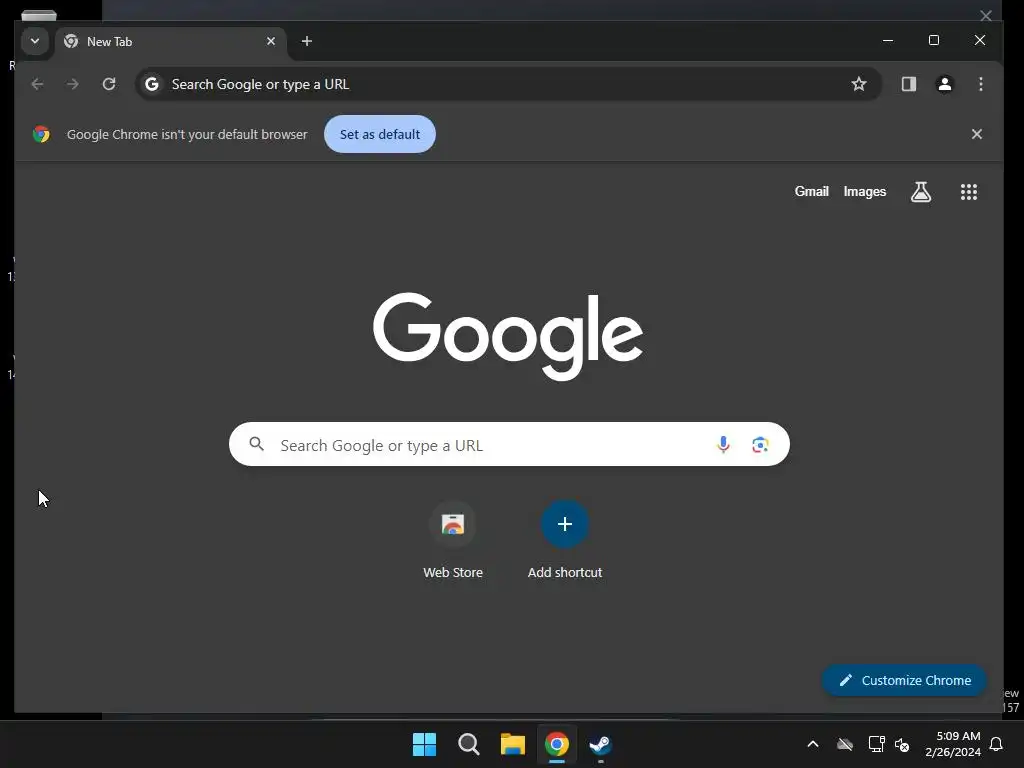Screen dimensions: 1024x768
Task: Bookmark this tab with star icon
Action: [859, 84]
